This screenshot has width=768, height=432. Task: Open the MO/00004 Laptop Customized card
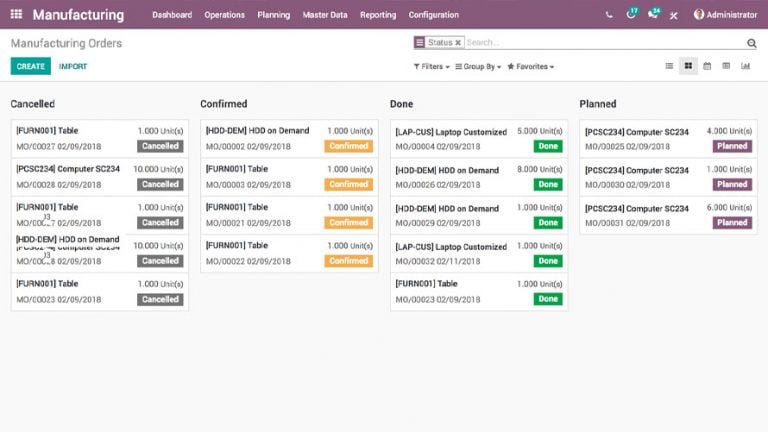click(x=479, y=139)
